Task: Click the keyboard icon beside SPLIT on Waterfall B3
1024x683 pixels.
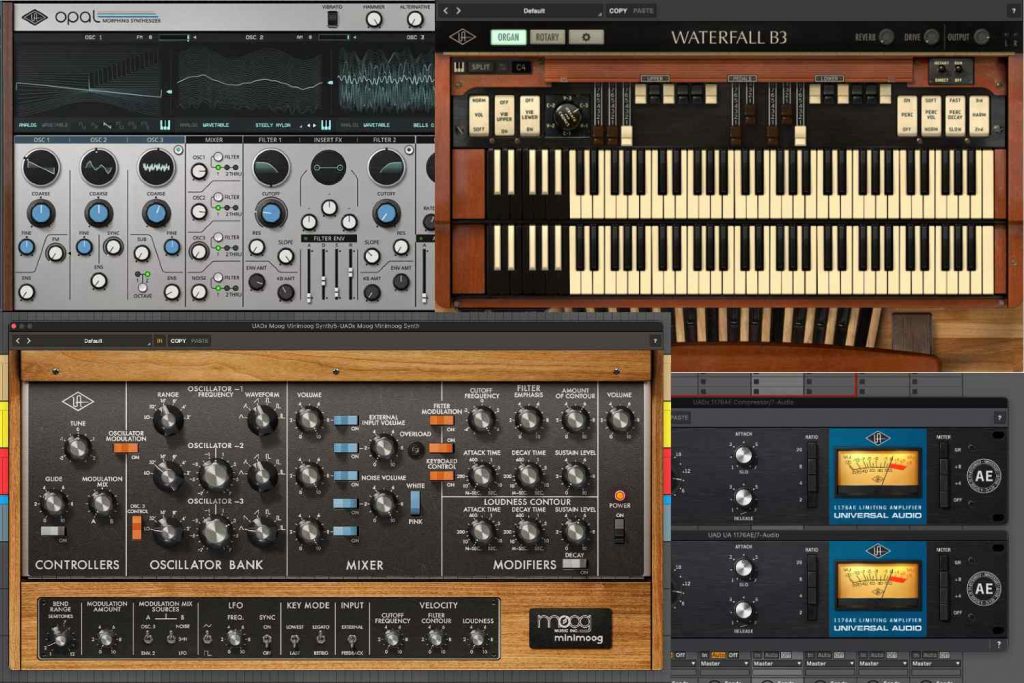Action: pyautogui.click(x=458, y=67)
